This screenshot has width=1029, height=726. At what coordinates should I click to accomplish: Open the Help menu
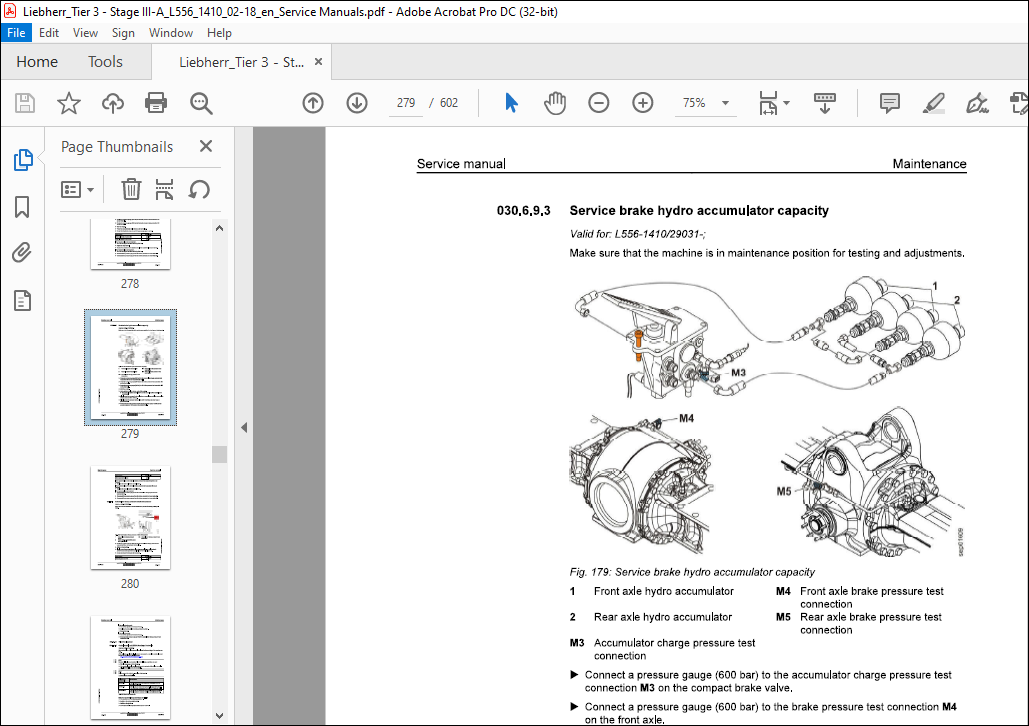coord(219,33)
